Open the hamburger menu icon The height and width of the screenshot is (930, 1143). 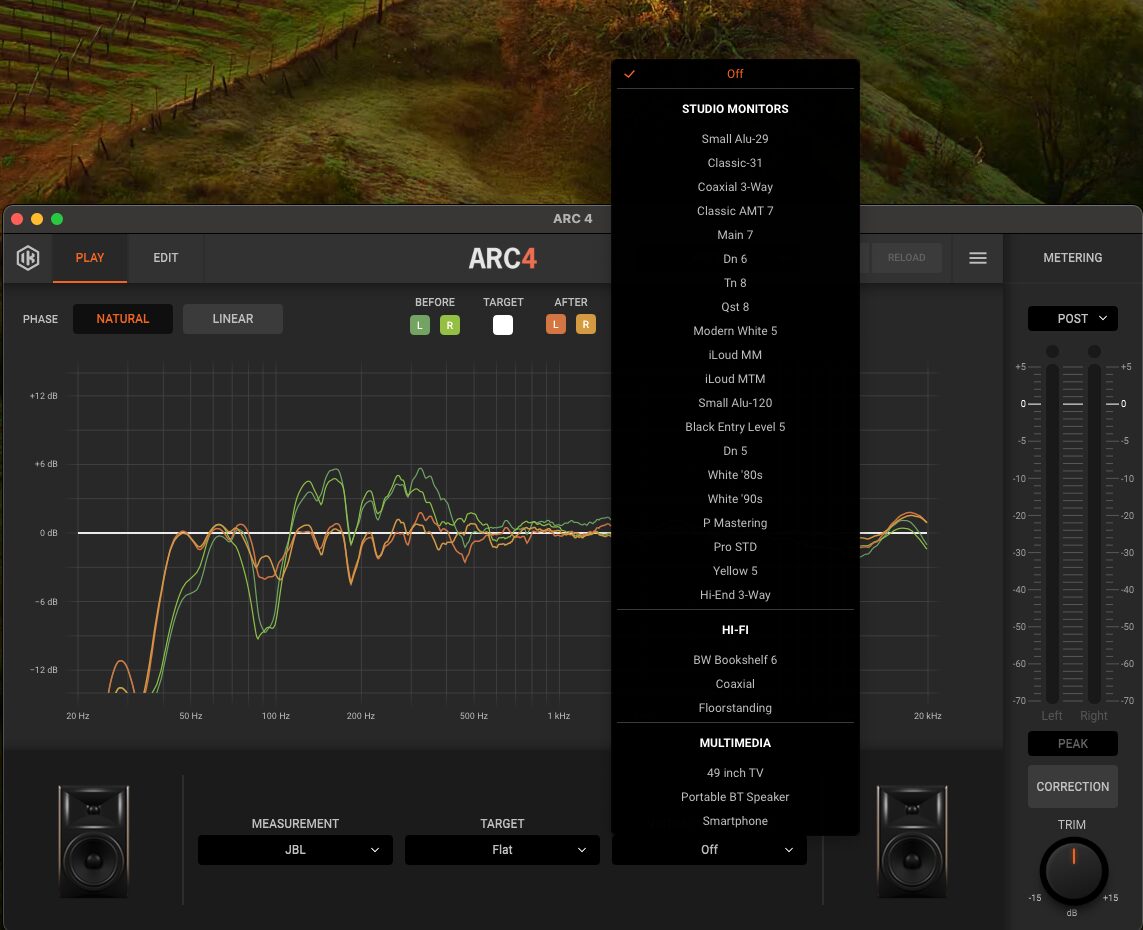978,258
